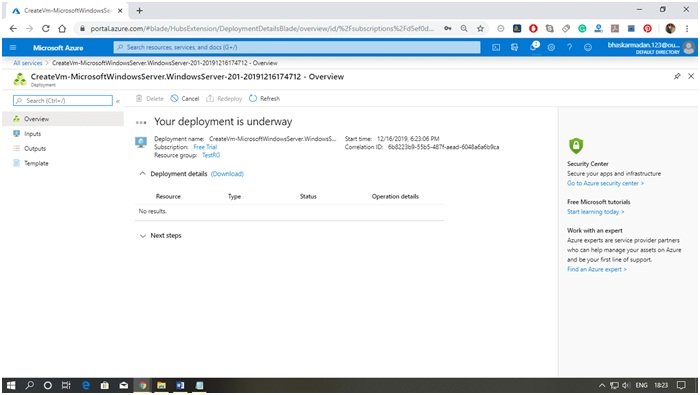
Task: Reload the browser page
Action: [46, 29]
